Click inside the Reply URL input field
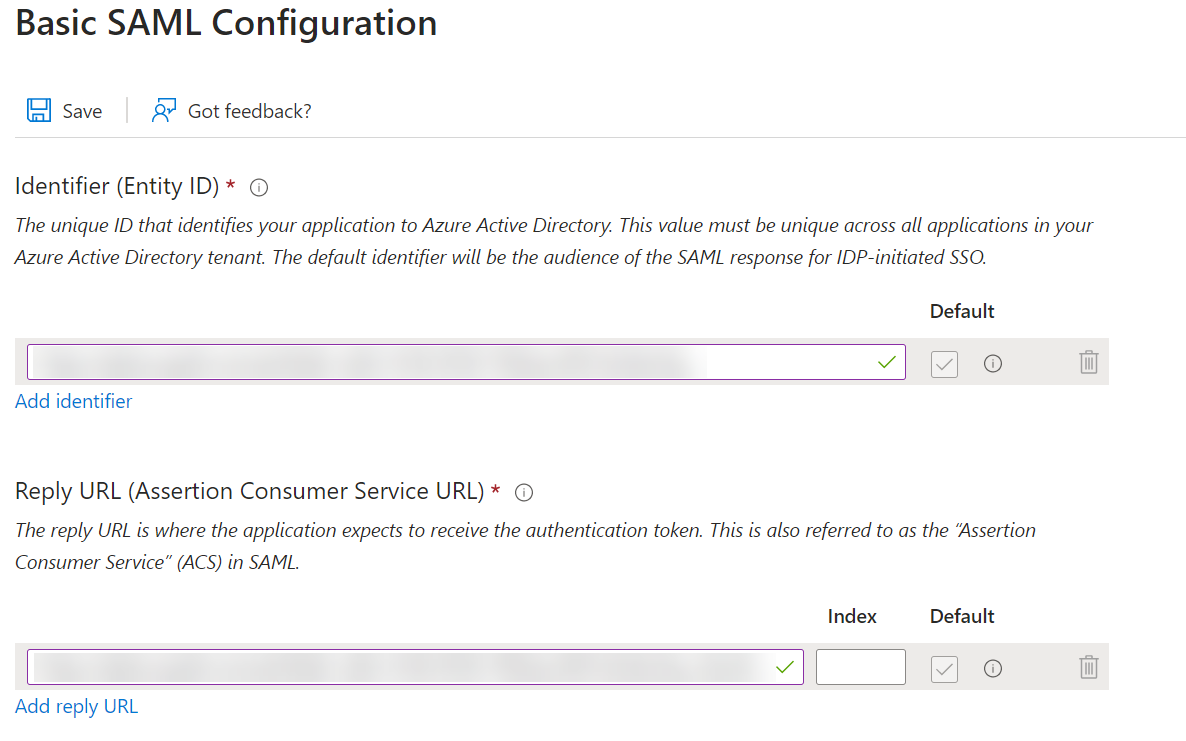The width and height of the screenshot is (1186, 741). [x=400, y=667]
